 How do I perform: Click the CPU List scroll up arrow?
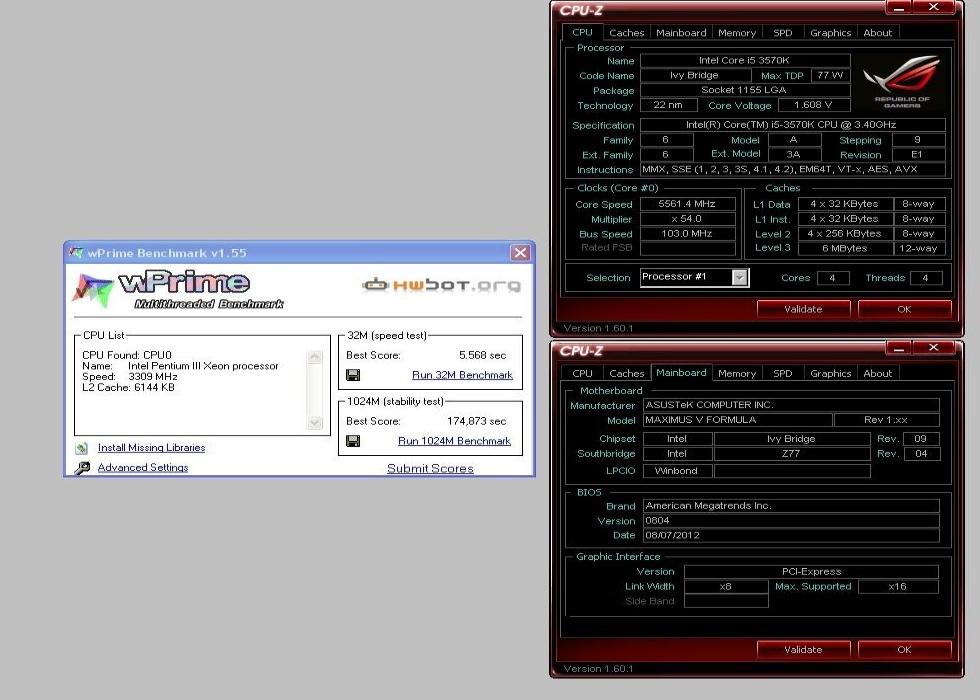[x=314, y=357]
